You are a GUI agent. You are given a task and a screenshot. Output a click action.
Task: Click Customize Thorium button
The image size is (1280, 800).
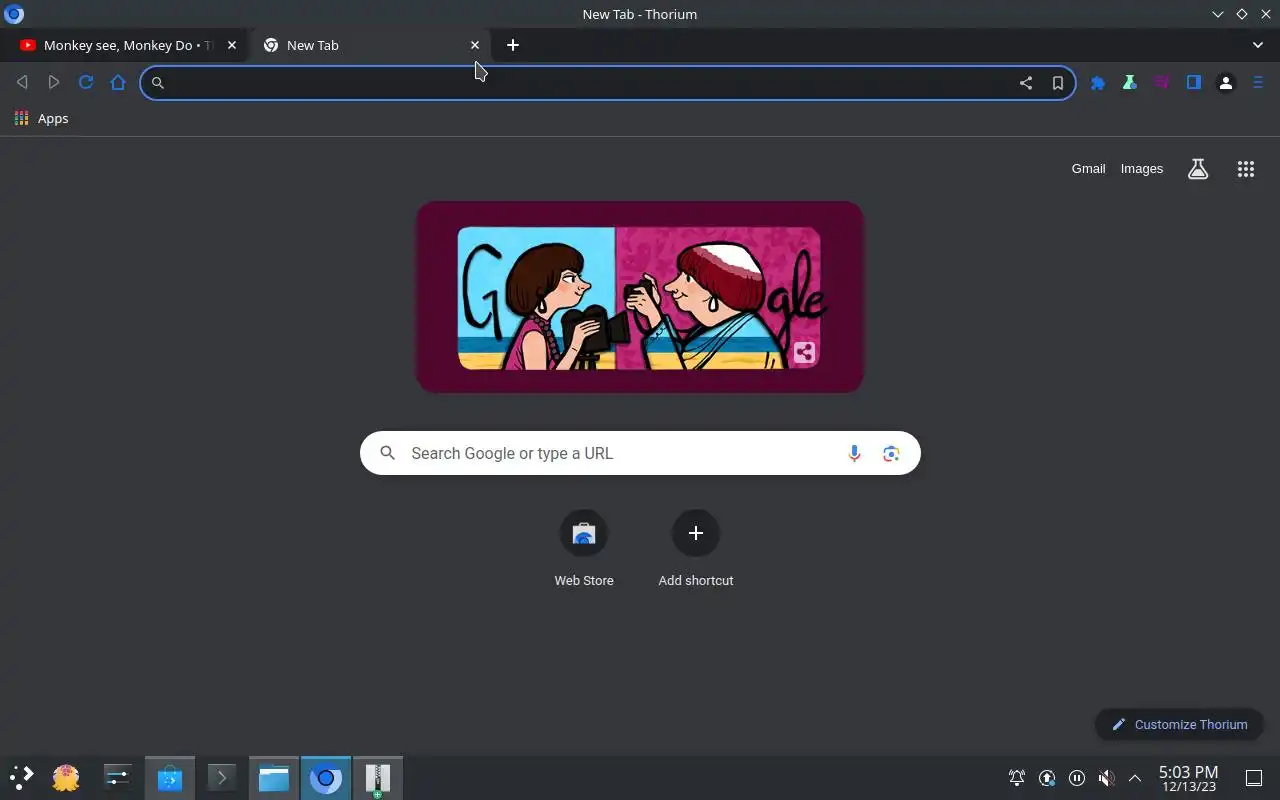(x=1179, y=724)
